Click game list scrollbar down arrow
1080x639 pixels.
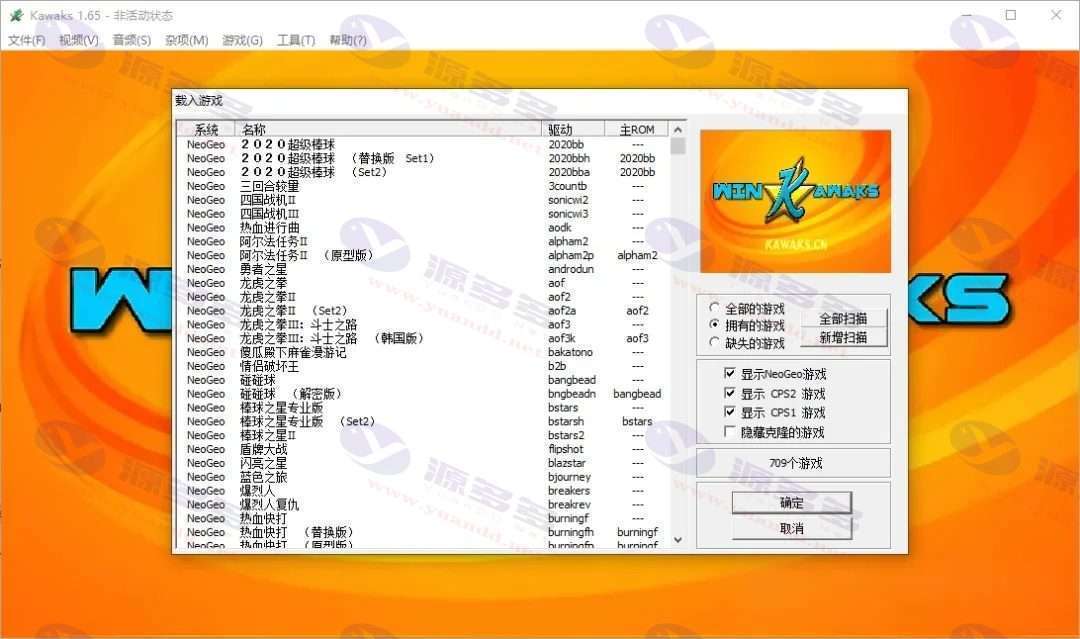click(x=678, y=540)
